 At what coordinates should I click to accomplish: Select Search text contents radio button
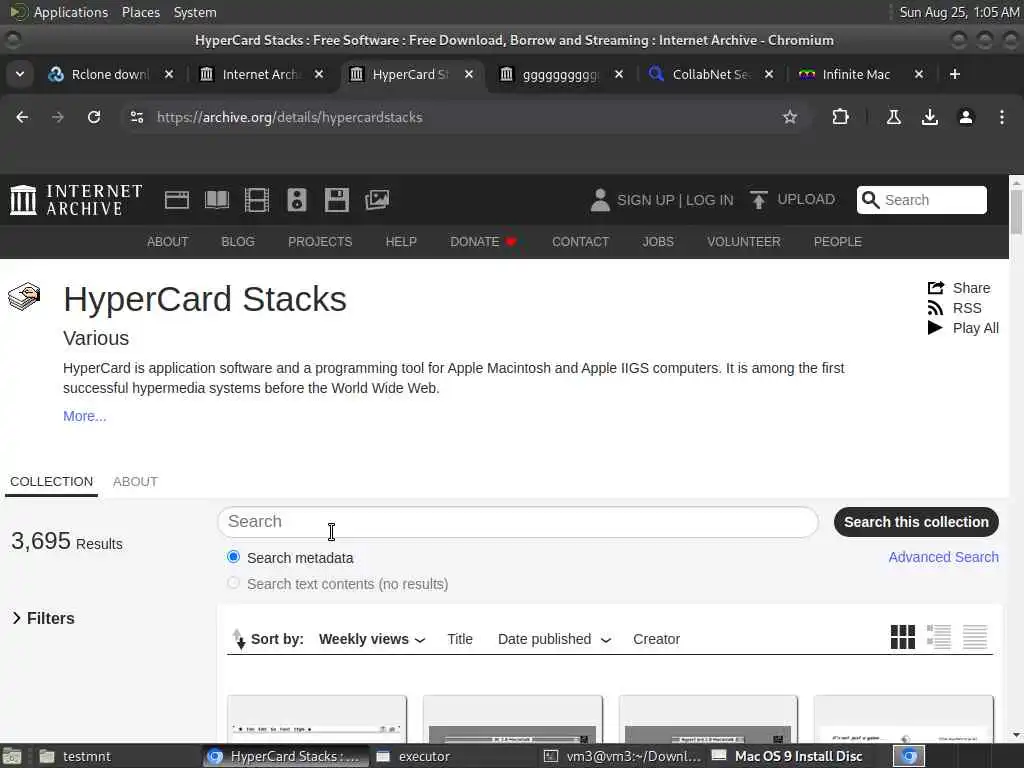[233, 583]
